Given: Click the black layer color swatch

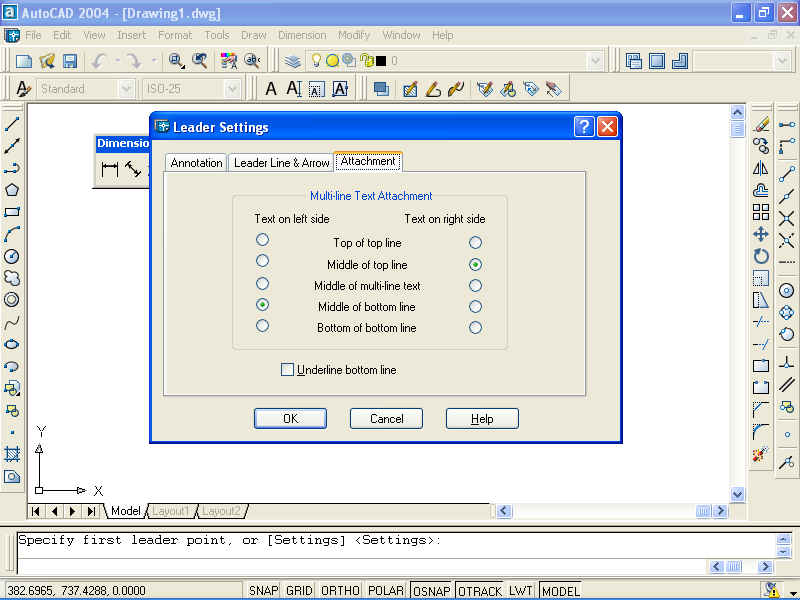Looking at the screenshot, I should 381,61.
